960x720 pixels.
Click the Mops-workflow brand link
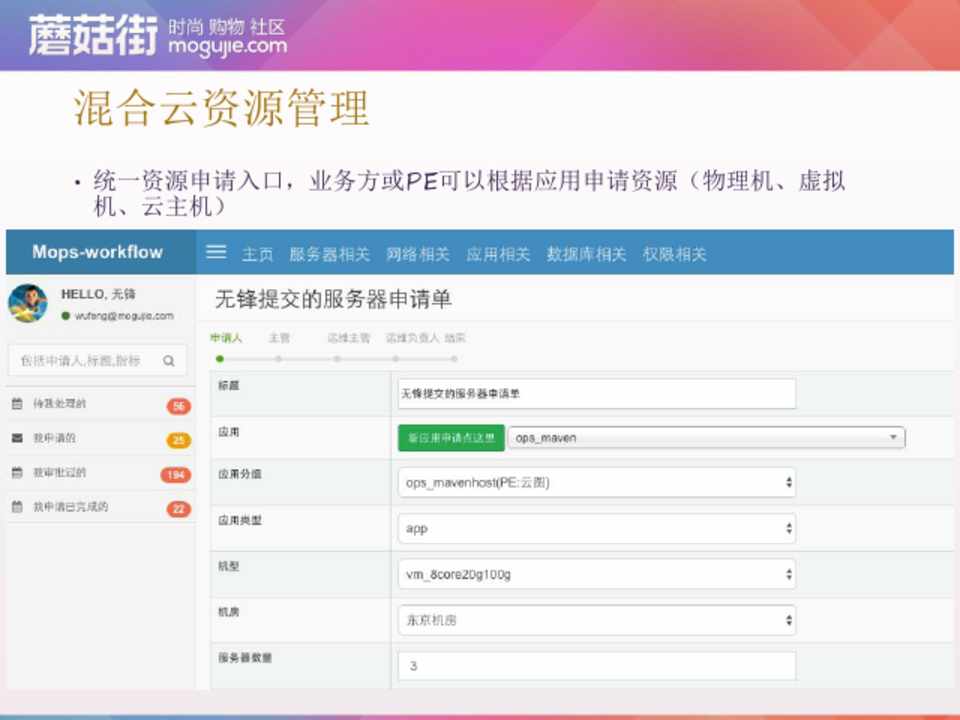click(97, 252)
